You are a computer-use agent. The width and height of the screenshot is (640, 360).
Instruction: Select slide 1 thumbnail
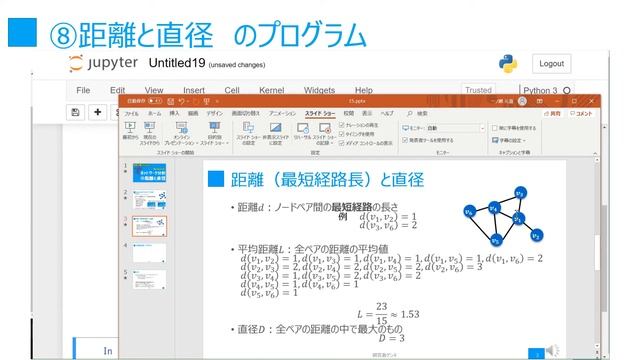click(x=149, y=173)
